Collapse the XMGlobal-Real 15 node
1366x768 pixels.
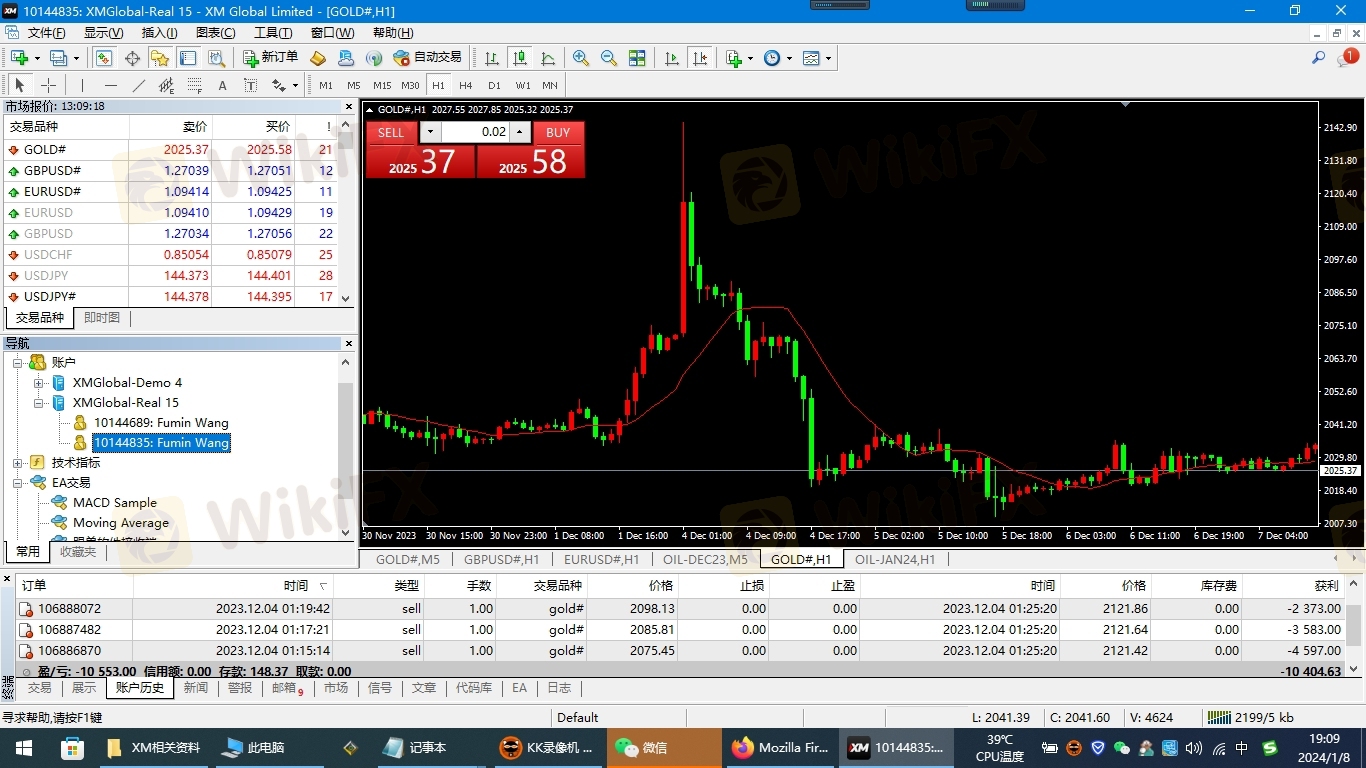(39, 403)
